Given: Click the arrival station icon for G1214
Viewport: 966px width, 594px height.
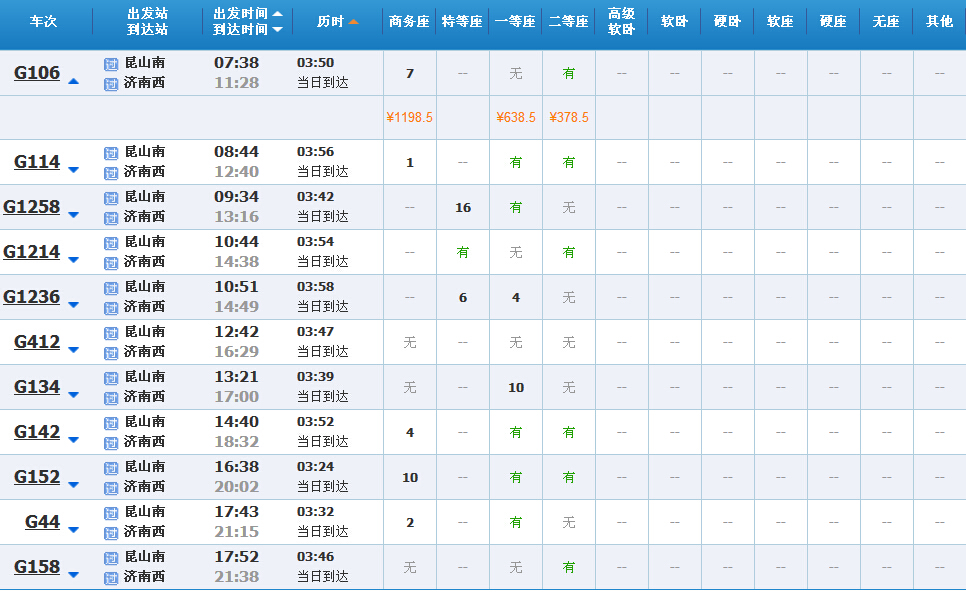Looking at the screenshot, I should 111,263.
